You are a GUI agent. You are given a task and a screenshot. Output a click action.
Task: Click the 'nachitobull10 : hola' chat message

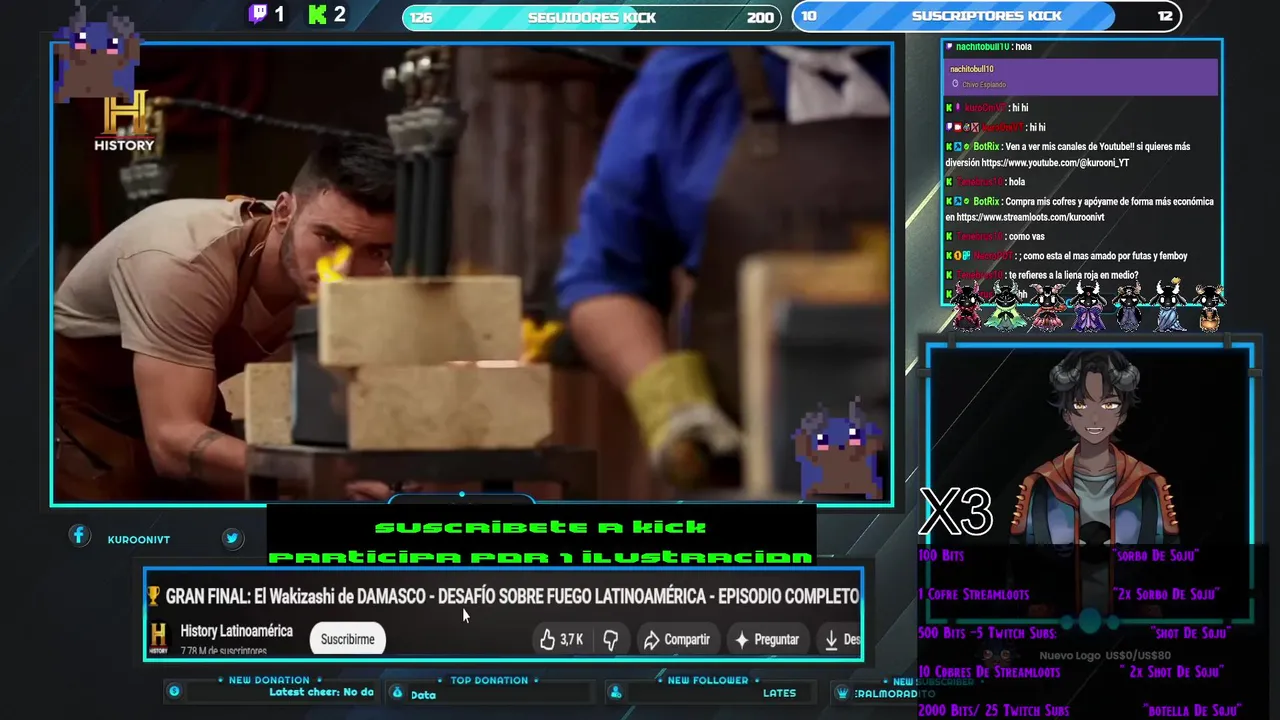coord(988,47)
